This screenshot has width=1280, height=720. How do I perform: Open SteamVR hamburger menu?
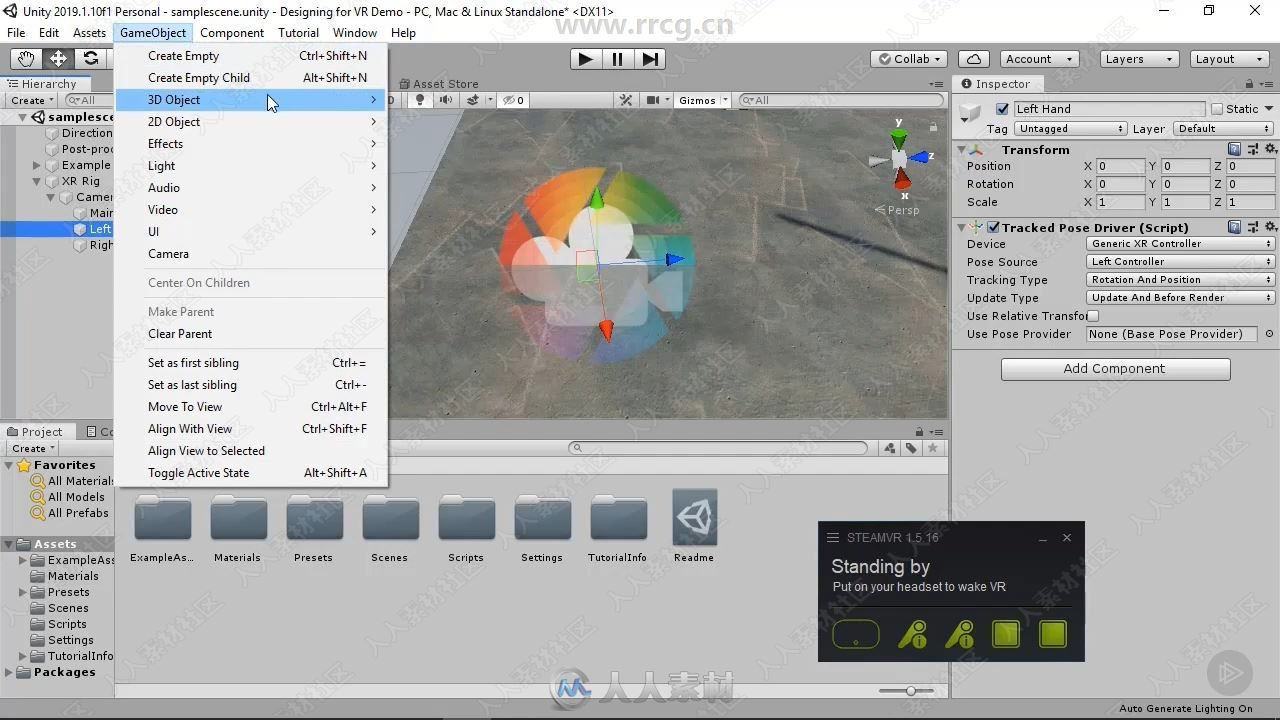(832, 538)
